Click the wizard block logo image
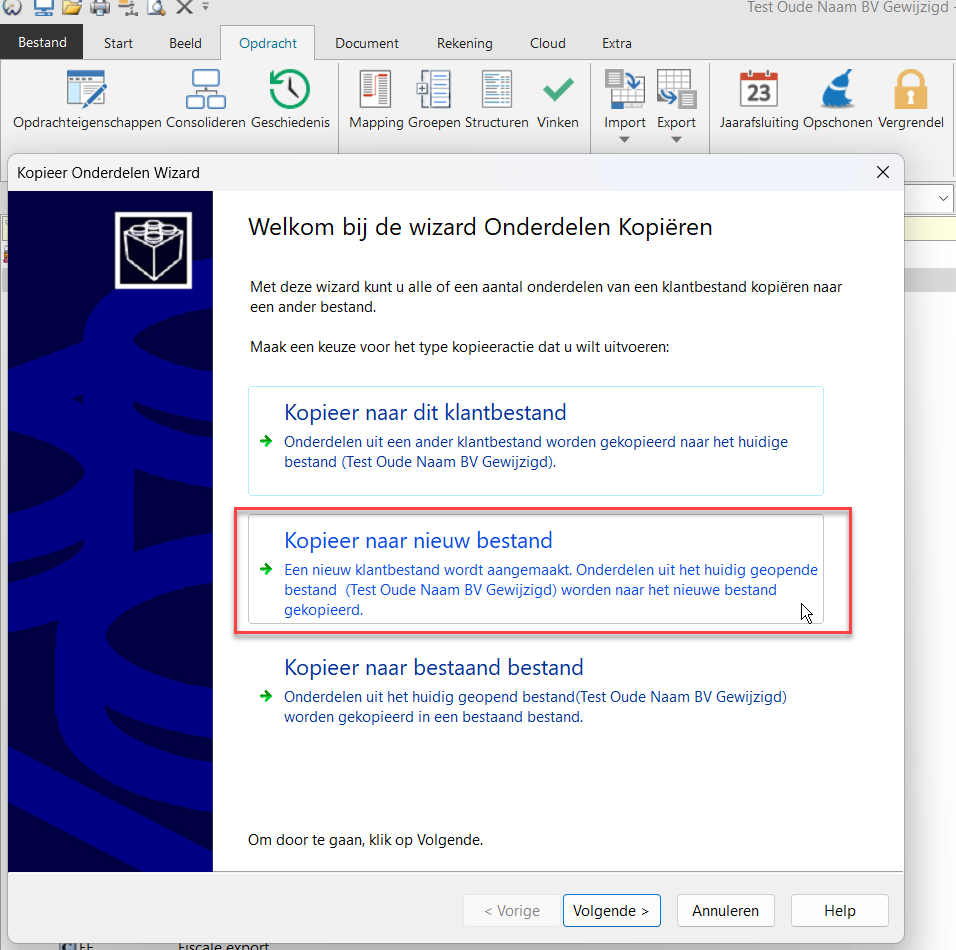This screenshot has width=956, height=950. [154, 250]
